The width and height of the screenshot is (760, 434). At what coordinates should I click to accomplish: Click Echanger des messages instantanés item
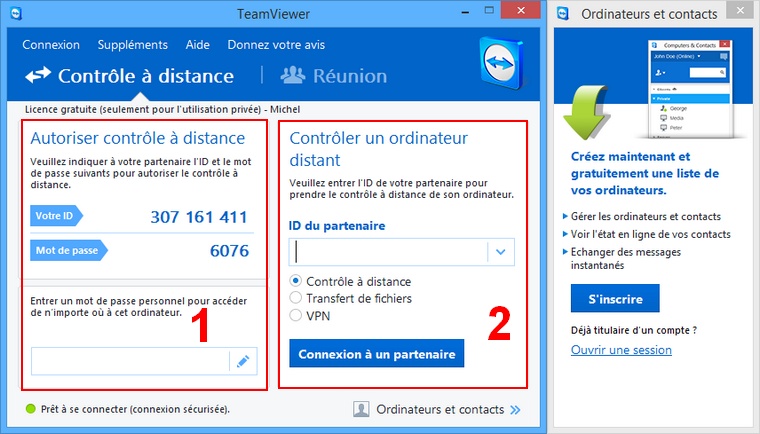click(x=626, y=258)
